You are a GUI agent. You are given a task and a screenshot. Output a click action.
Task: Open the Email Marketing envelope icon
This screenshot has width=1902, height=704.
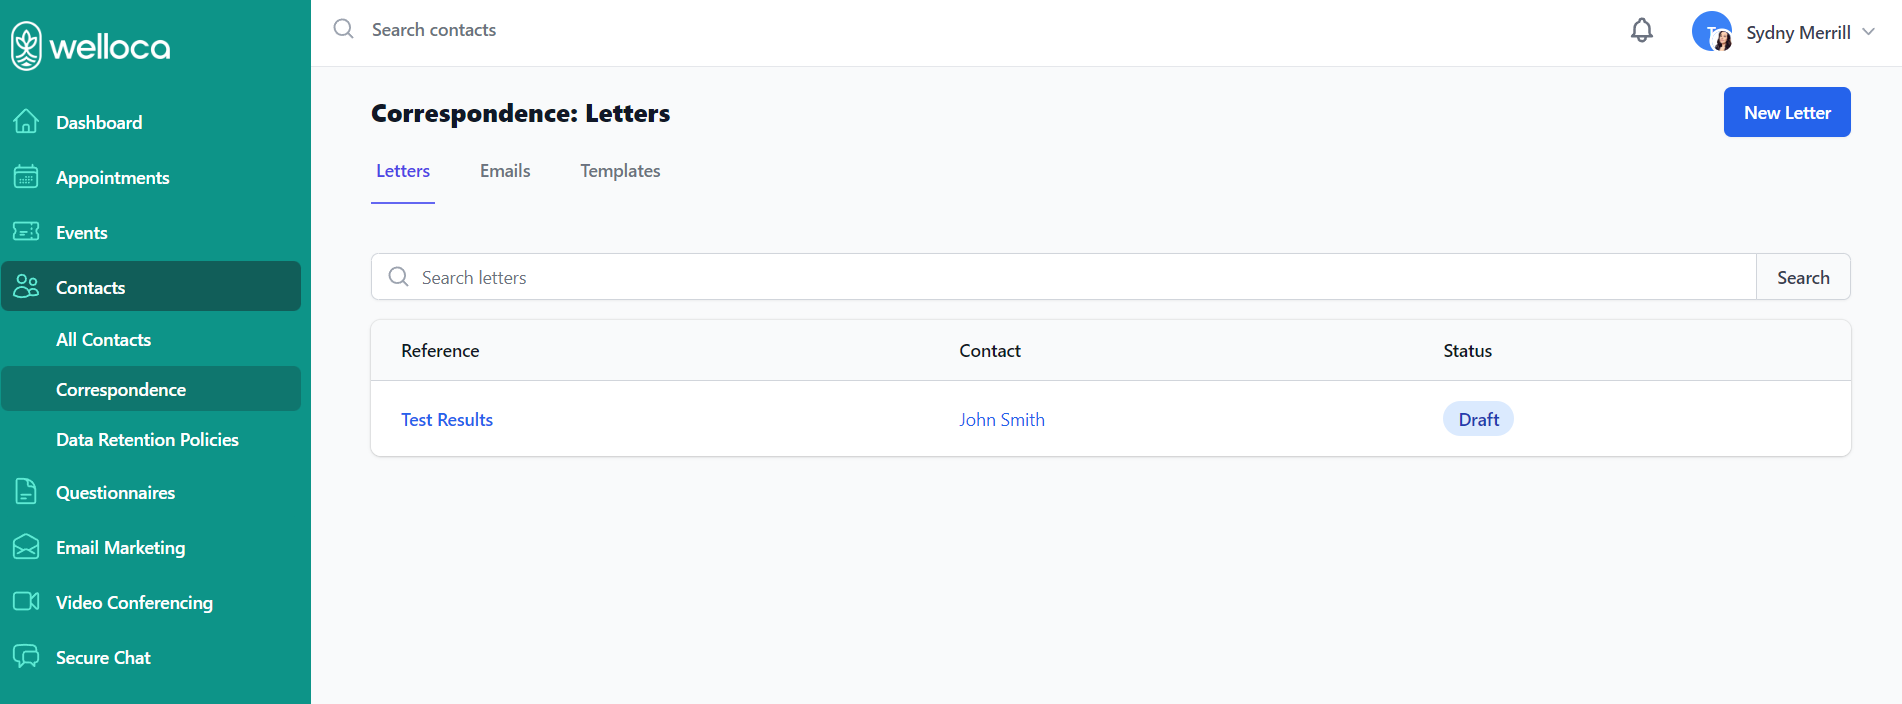point(26,547)
